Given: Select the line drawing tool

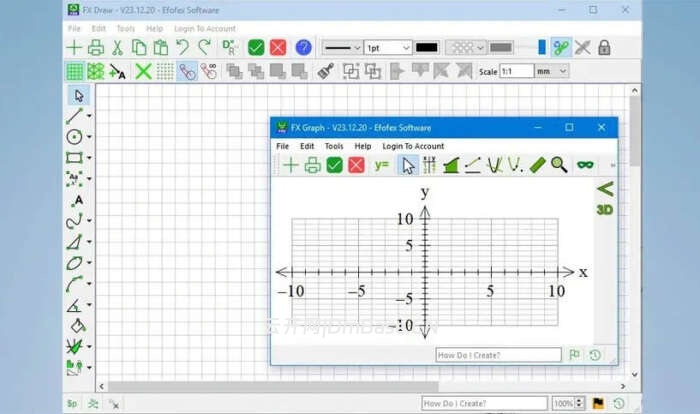Looking at the screenshot, I should point(75,116).
